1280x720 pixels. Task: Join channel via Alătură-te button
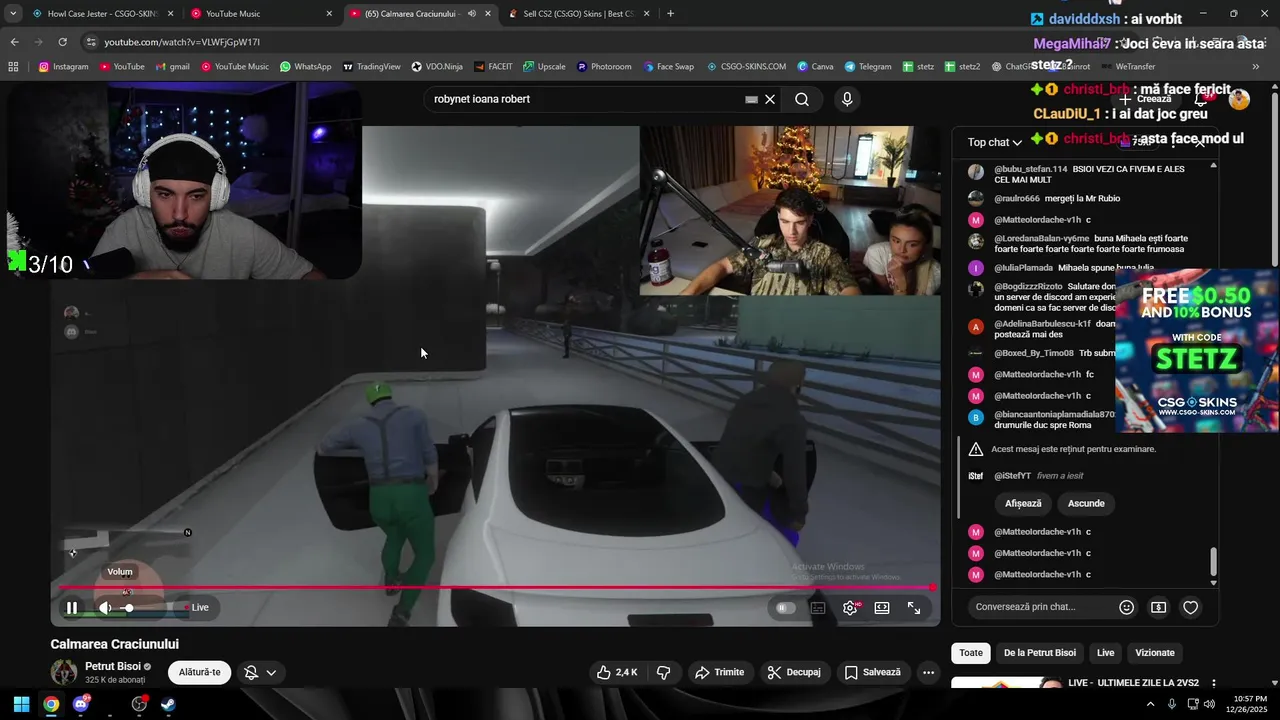[x=199, y=672]
